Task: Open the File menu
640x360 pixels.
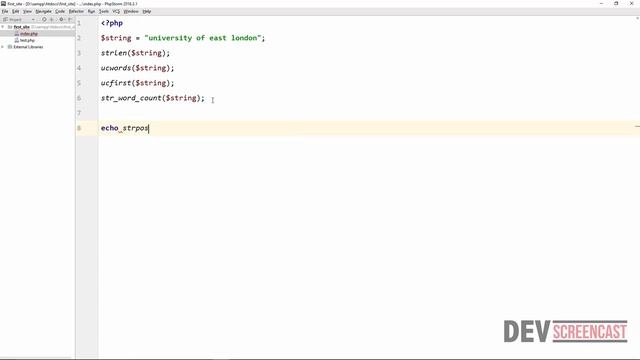Action: [x=5, y=11]
